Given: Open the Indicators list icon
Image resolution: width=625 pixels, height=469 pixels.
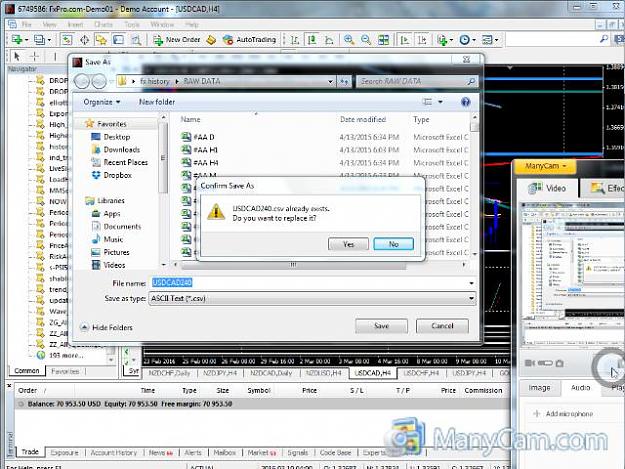Looking at the screenshot, I should pyautogui.click(x=442, y=39).
